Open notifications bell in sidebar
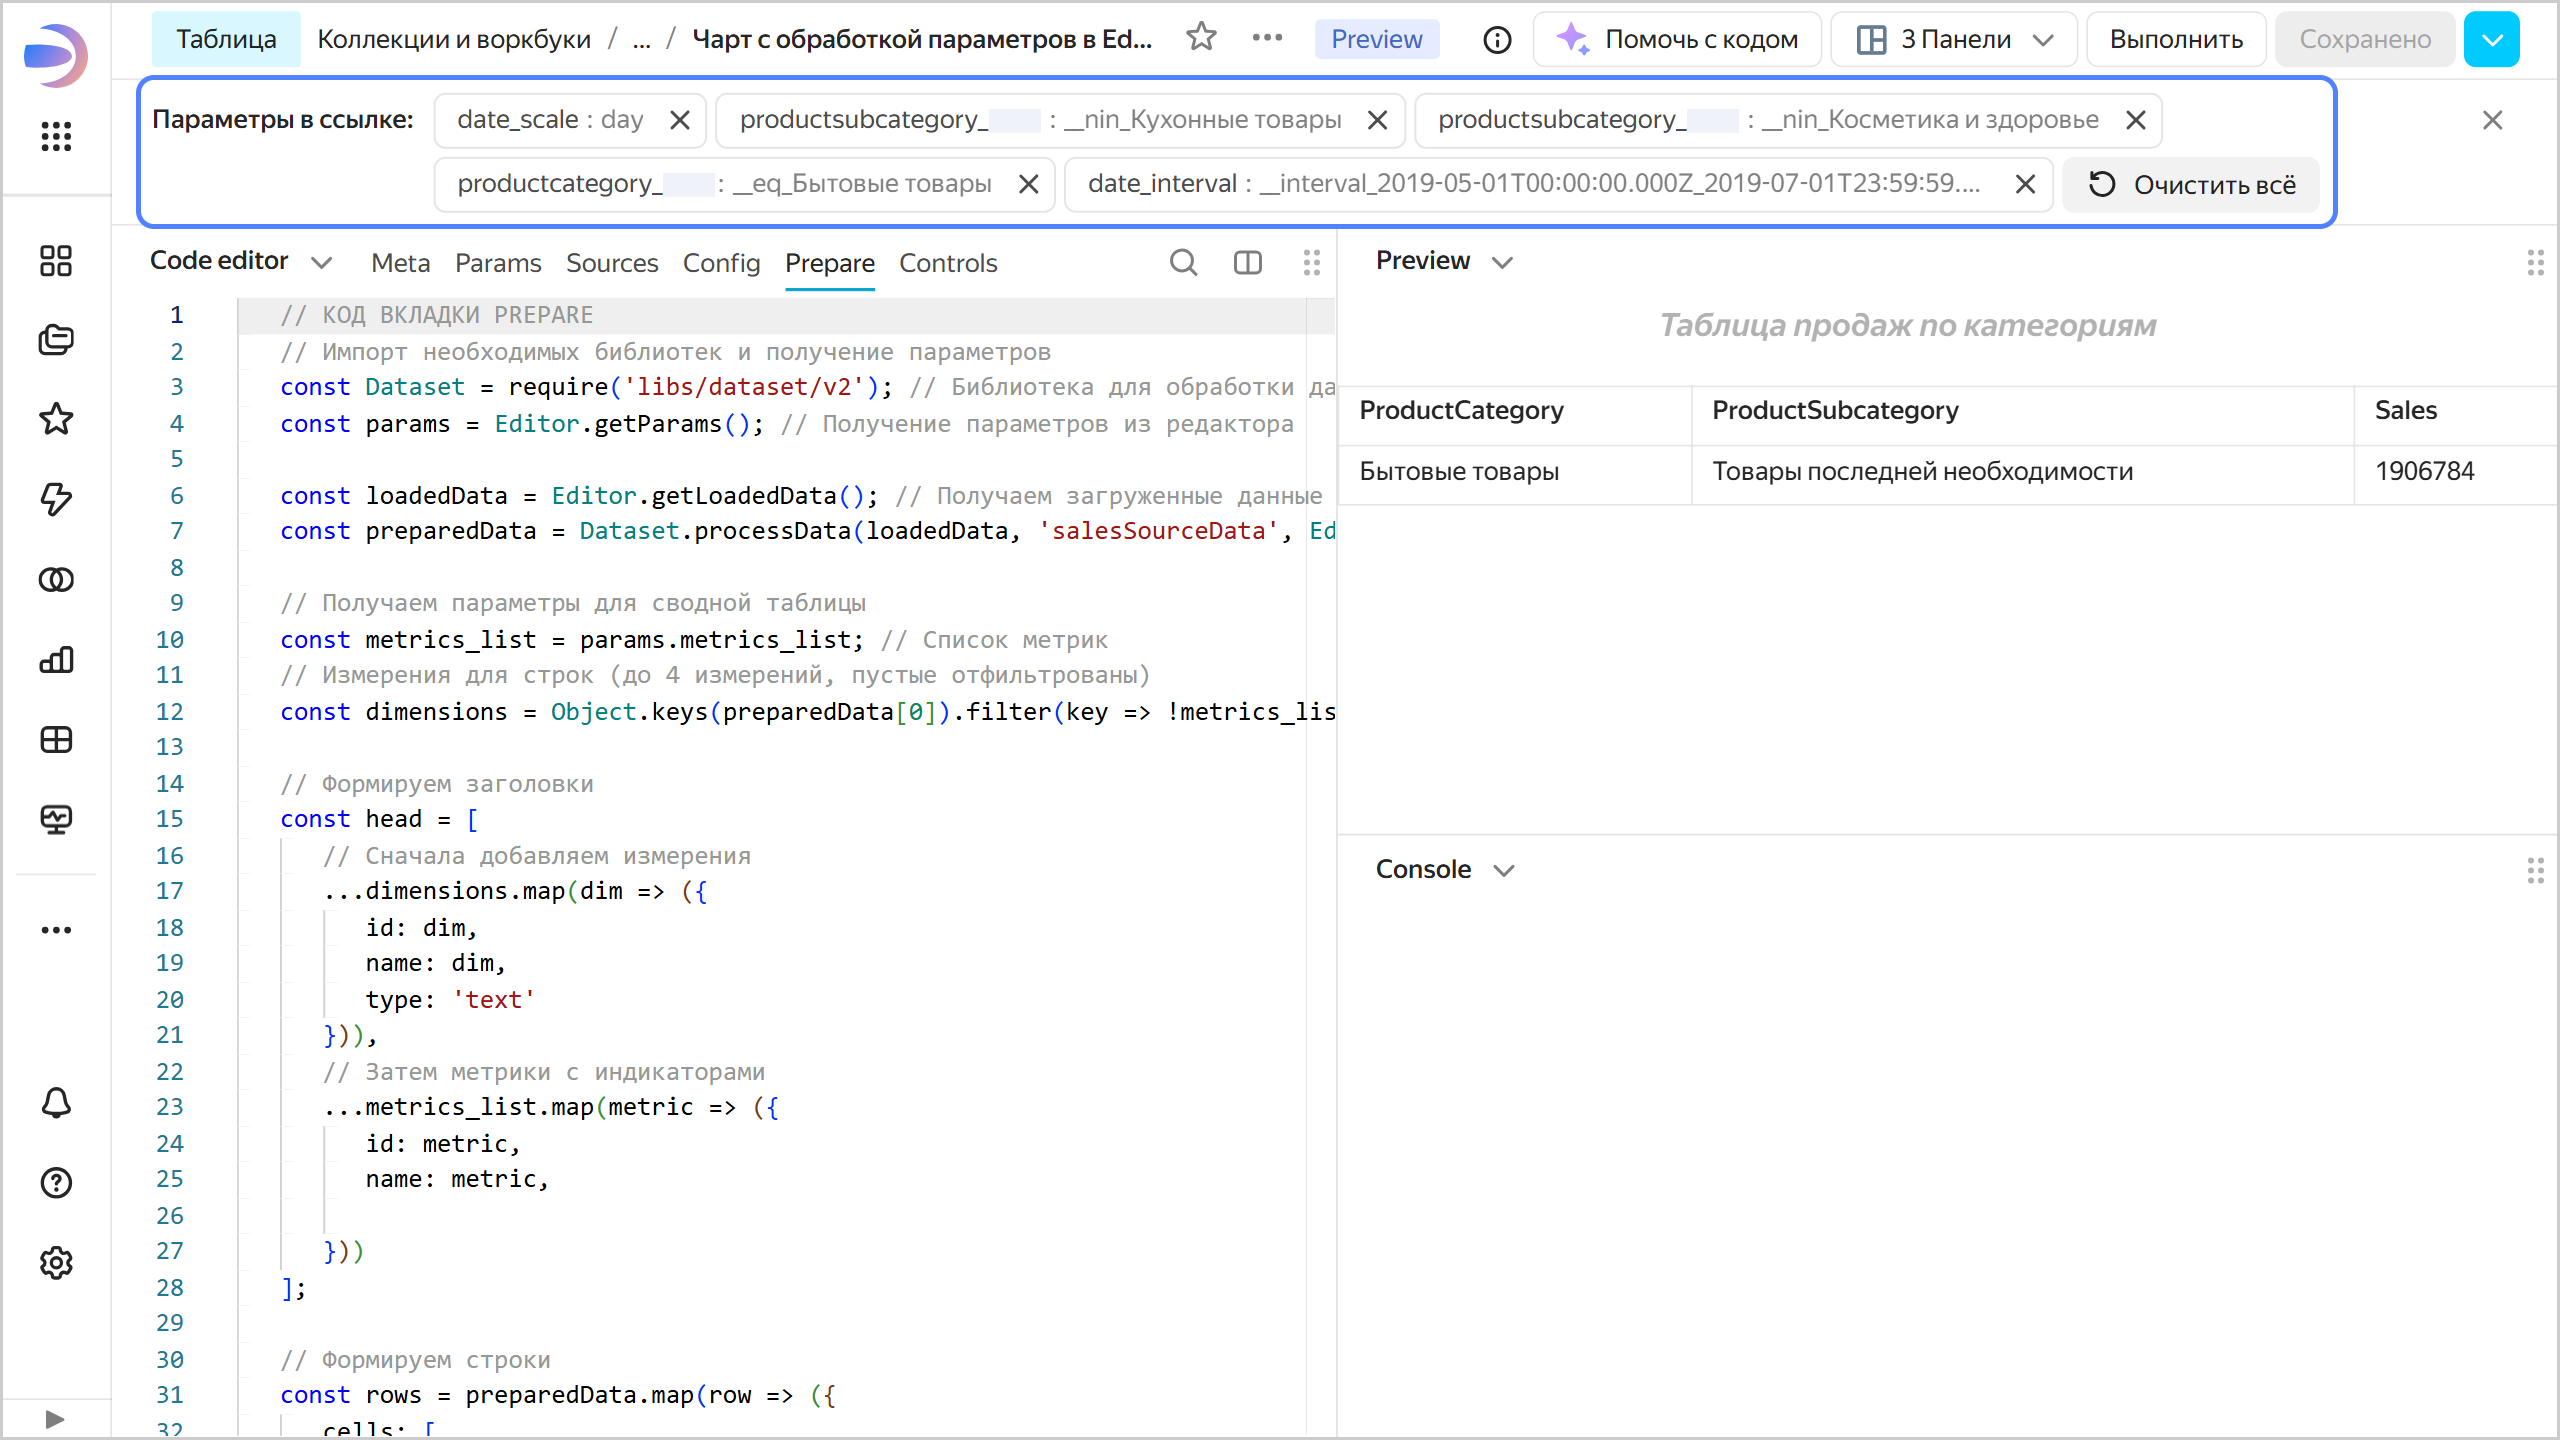Image resolution: width=2560 pixels, height=1440 pixels. 56,1103
